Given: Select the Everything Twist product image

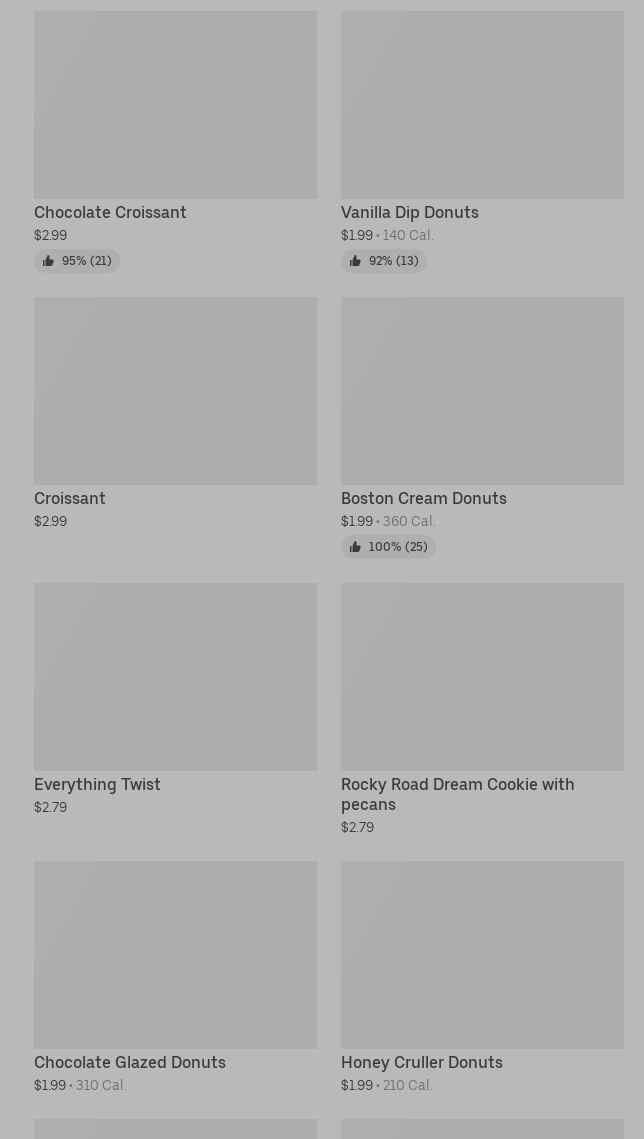Looking at the screenshot, I should (176, 676).
